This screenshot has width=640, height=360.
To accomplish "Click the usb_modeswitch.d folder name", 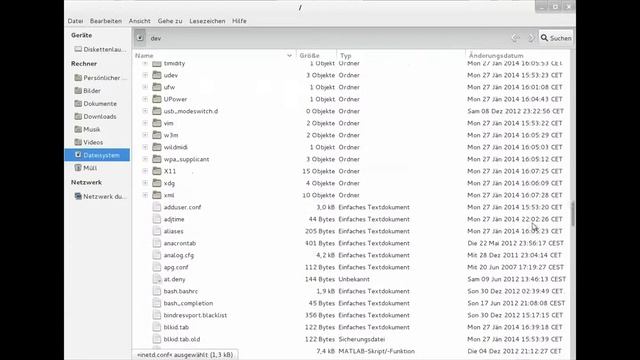I will point(191,111).
